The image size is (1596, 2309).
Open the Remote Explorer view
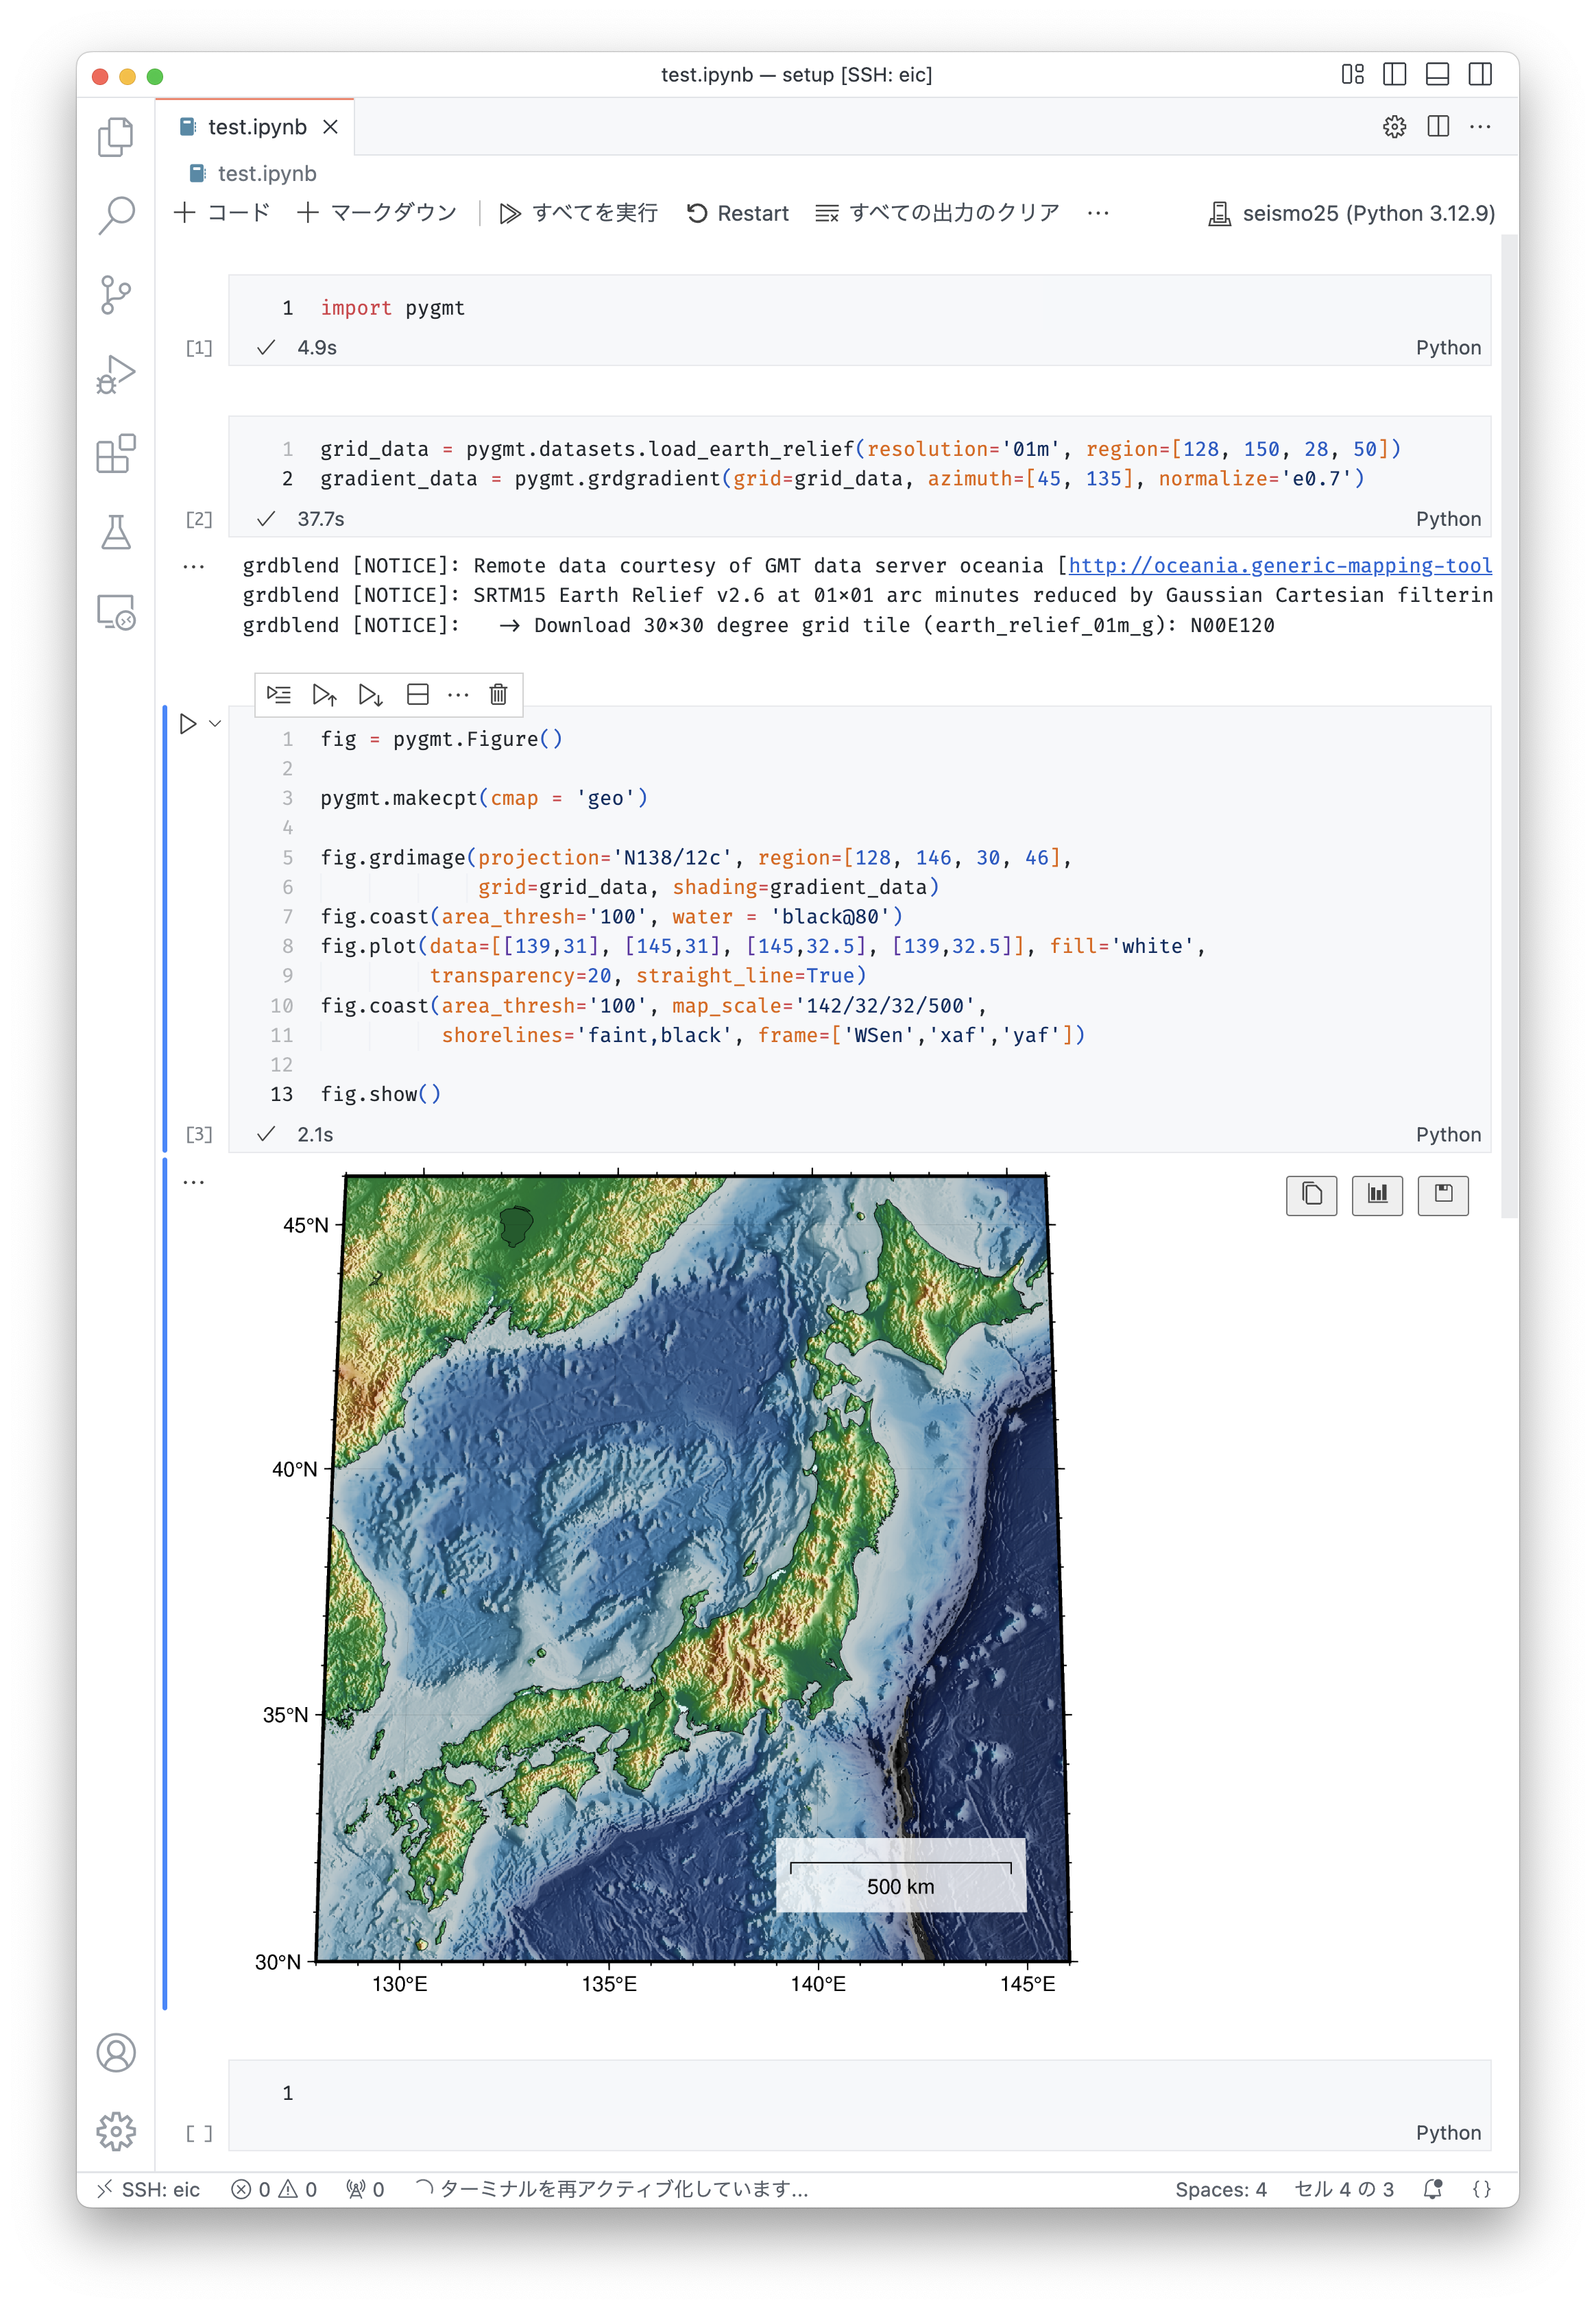tap(116, 612)
